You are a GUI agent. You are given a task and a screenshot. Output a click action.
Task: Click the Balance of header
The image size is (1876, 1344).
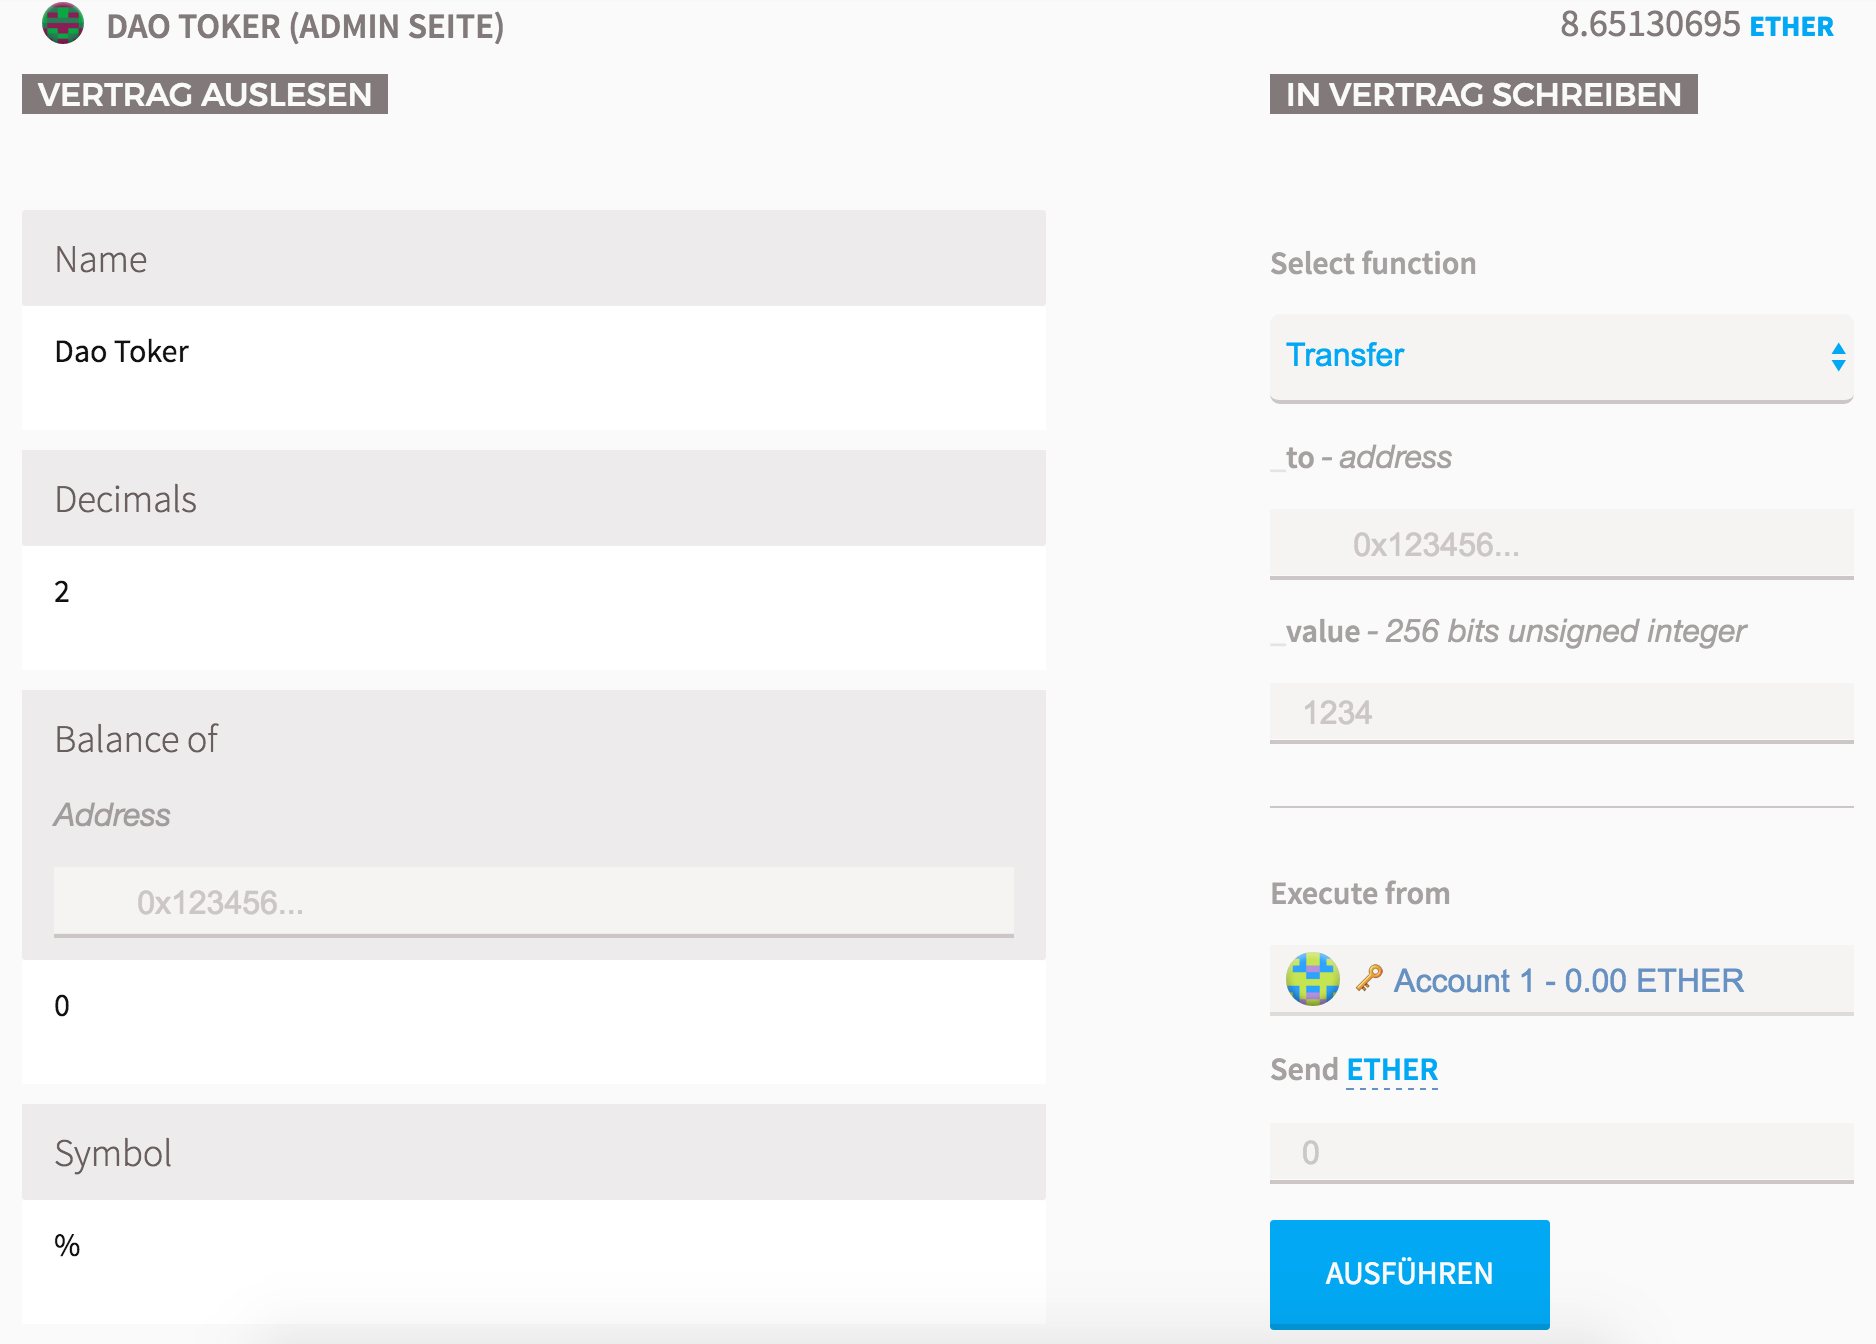point(136,739)
